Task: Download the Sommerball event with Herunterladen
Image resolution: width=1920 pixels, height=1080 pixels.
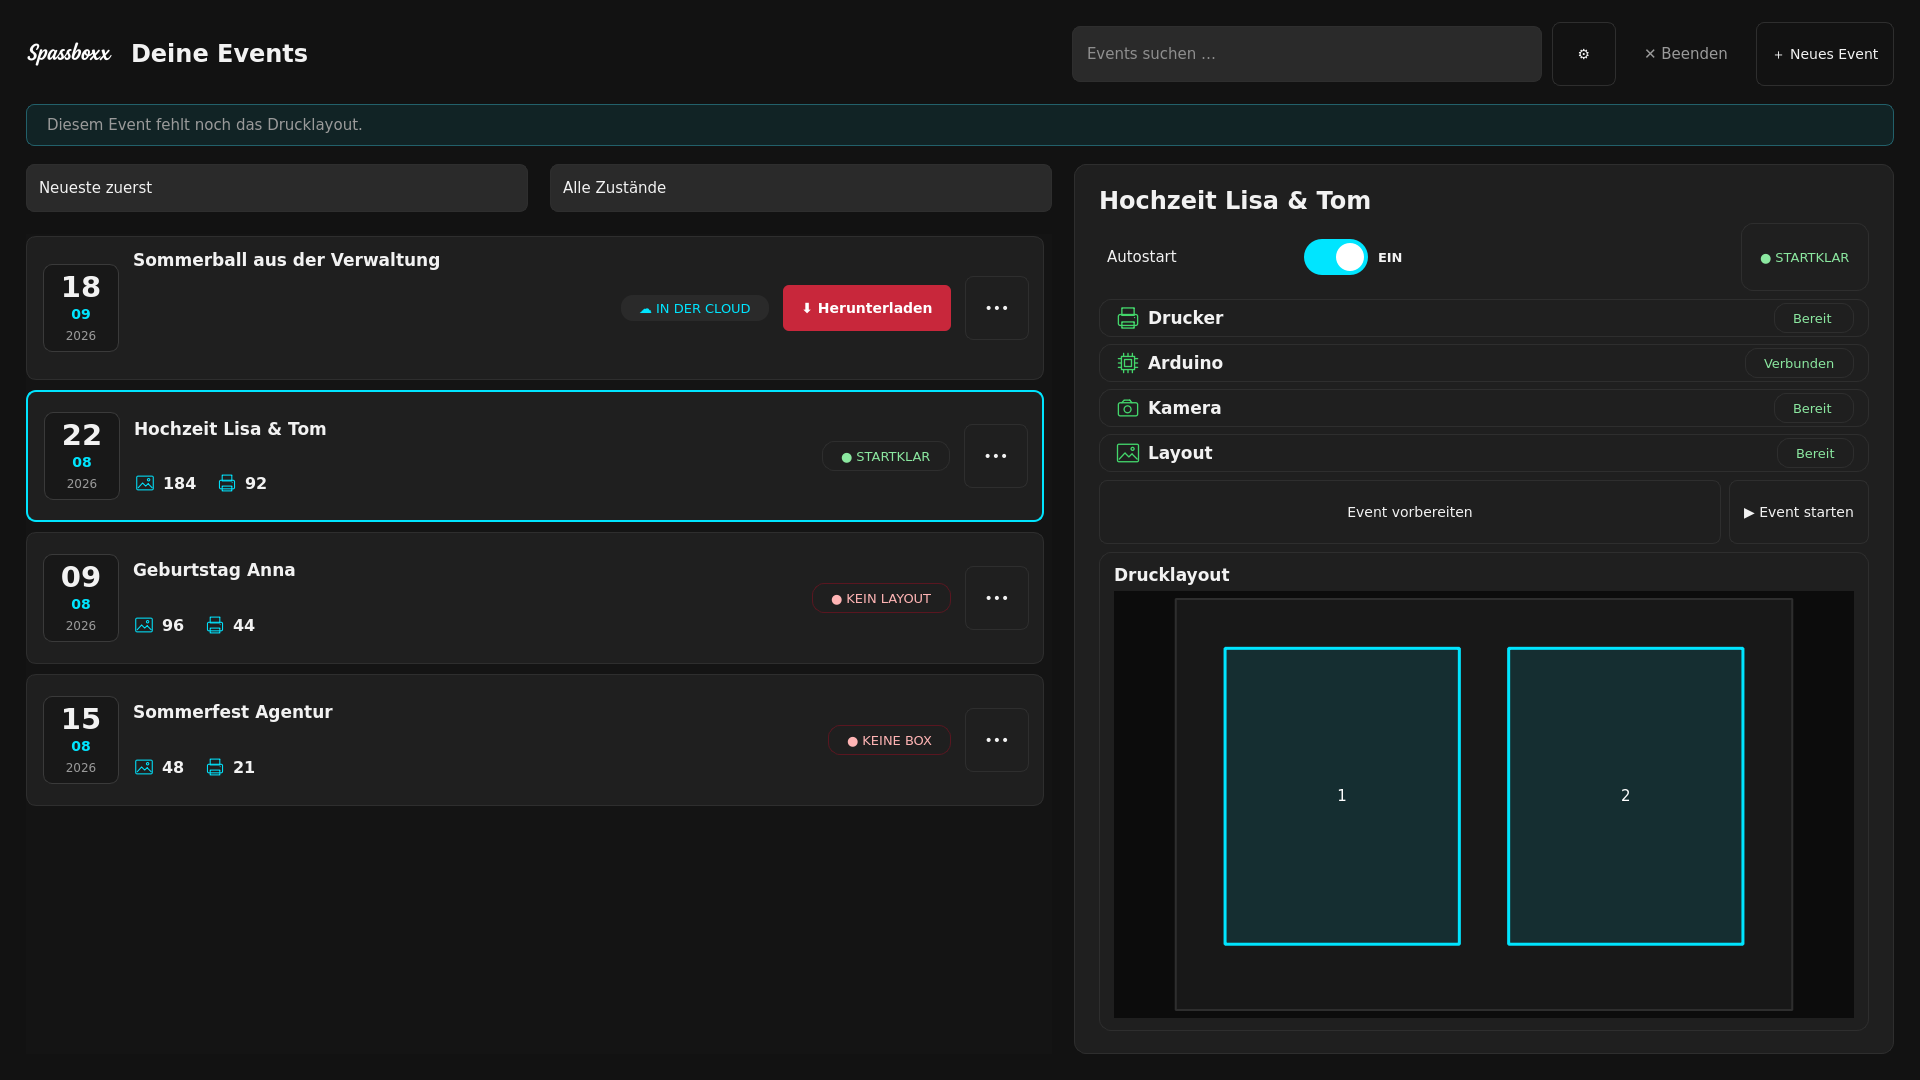Action: click(x=867, y=308)
